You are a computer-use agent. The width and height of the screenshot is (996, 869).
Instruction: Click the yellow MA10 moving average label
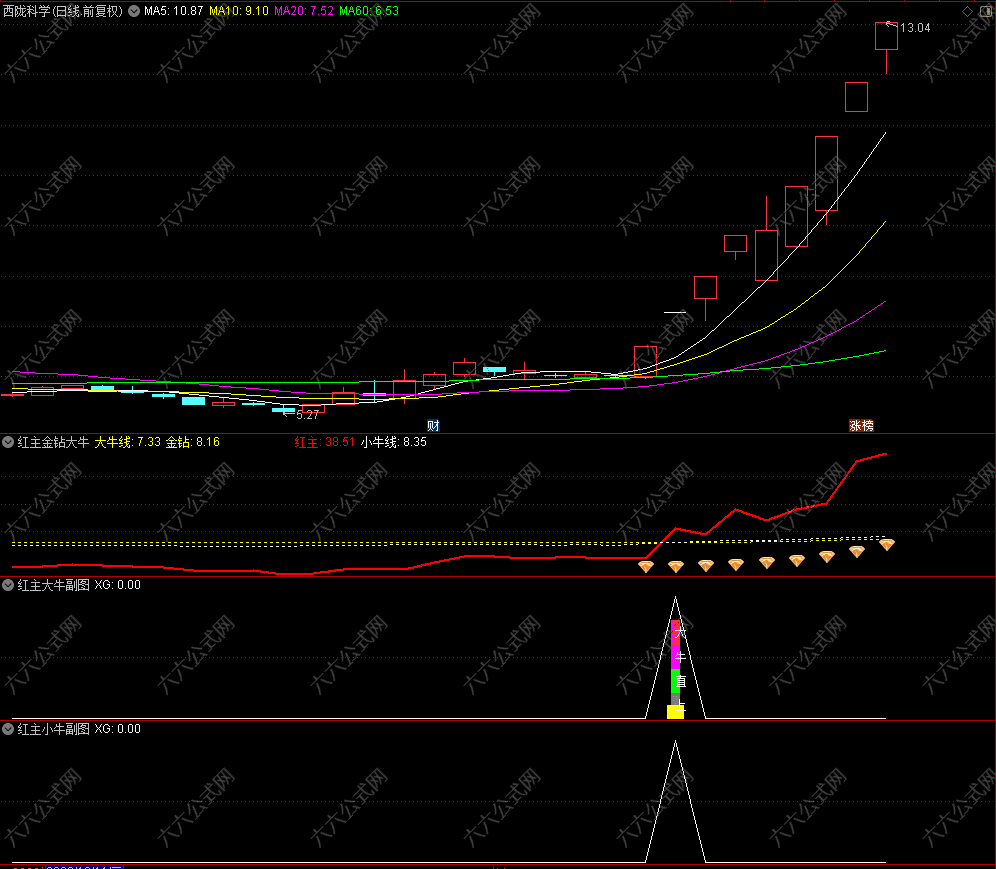click(x=238, y=11)
